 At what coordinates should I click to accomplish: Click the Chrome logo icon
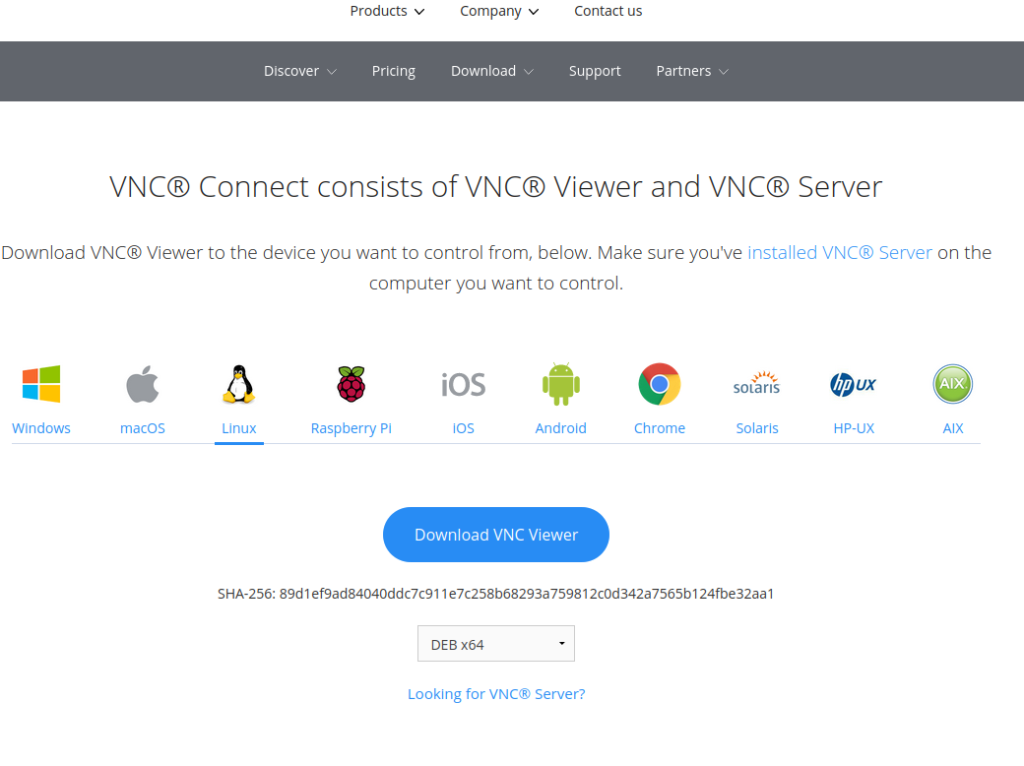tap(660, 384)
